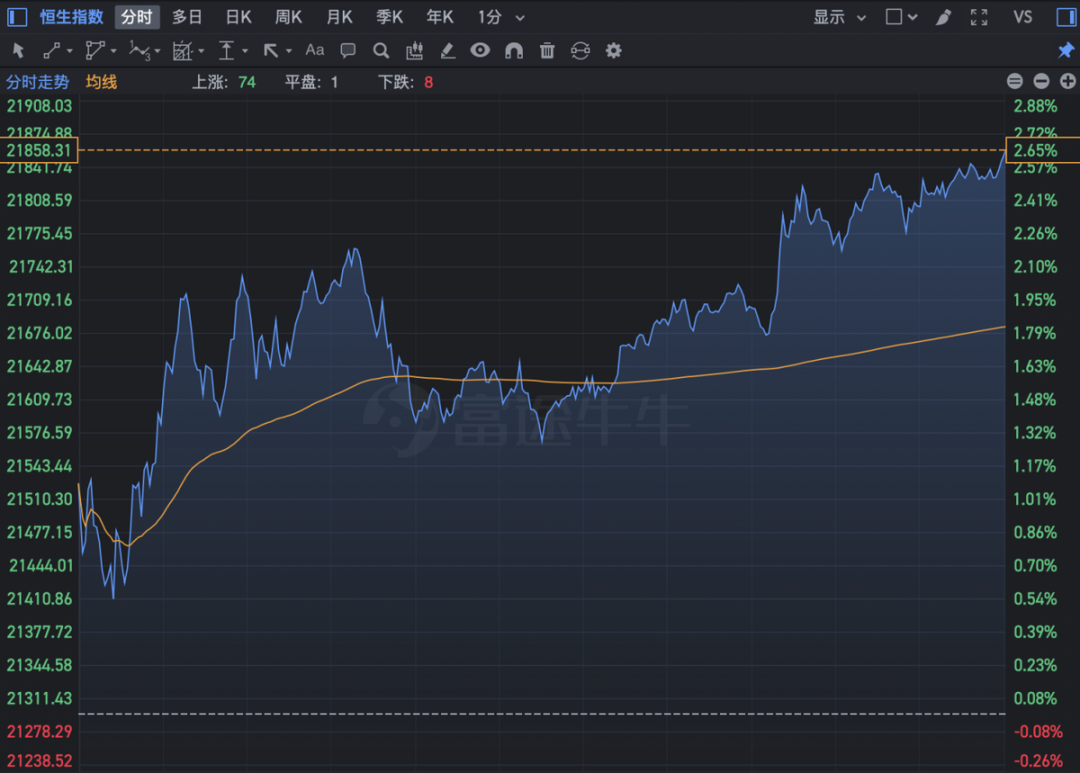The image size is (1080, 773).
Task: Toggle the left sidebar panel
Action: 17,17
